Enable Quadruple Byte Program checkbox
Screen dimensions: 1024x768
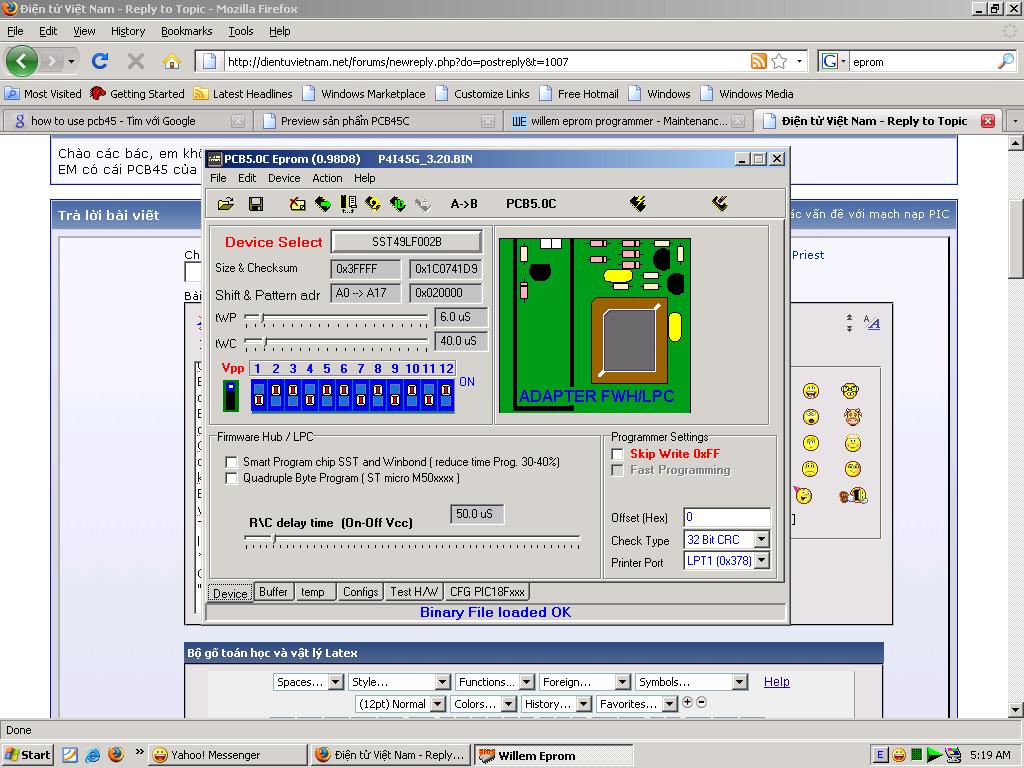click(x=232, y=478)
